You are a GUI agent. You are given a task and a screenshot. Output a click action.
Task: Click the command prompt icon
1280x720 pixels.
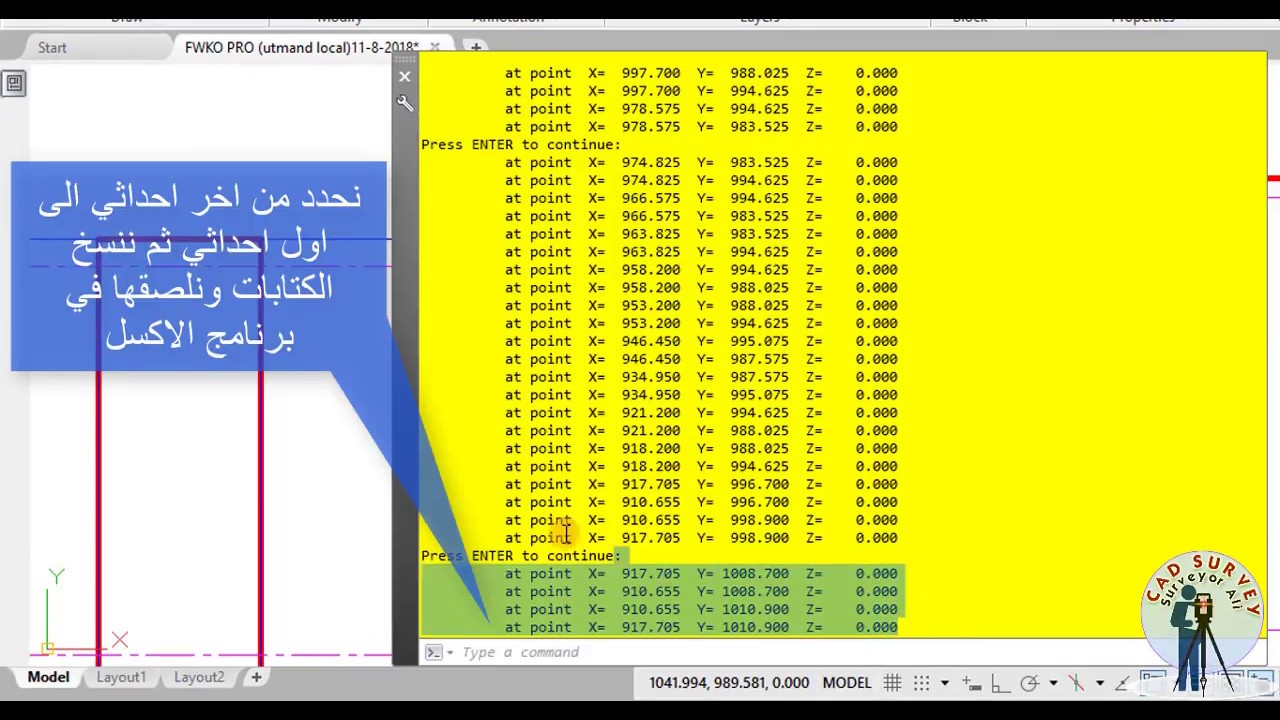point(433,652)
